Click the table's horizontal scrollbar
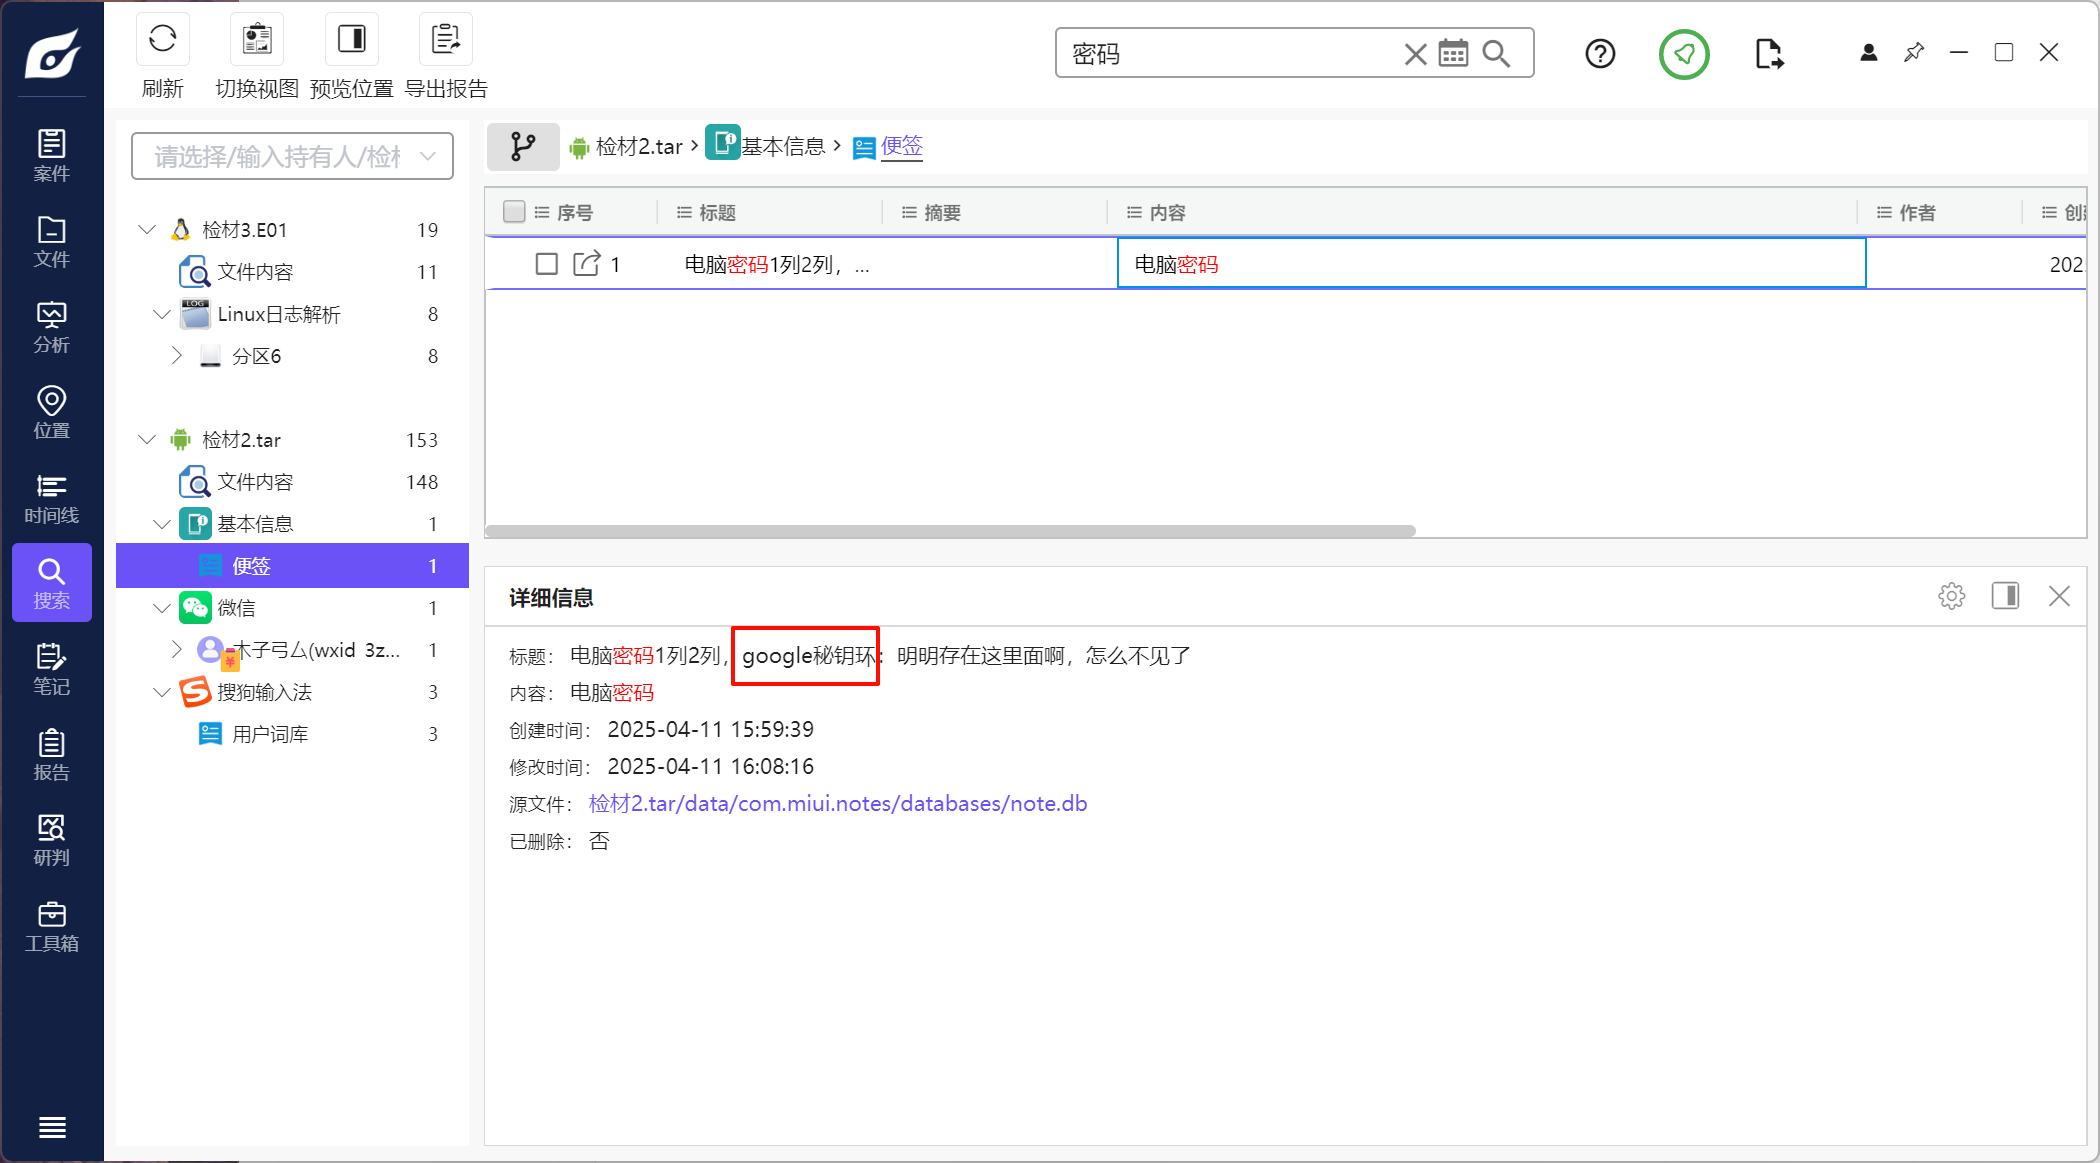 point(950,531)
